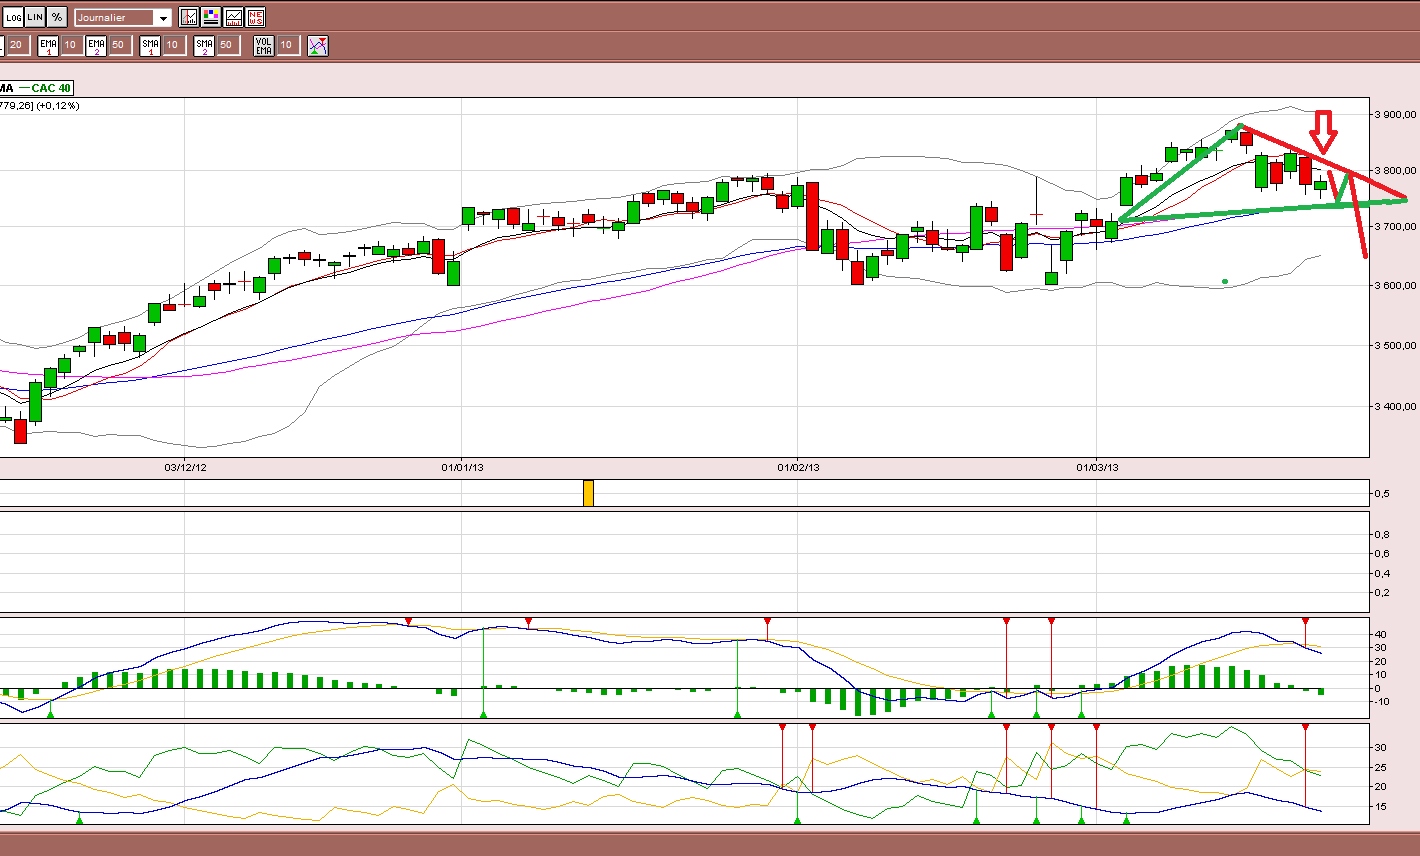1420x856 pixels.
Task: Click the 3 700,00 price axis label
Action: click(x=1395, y=227)
